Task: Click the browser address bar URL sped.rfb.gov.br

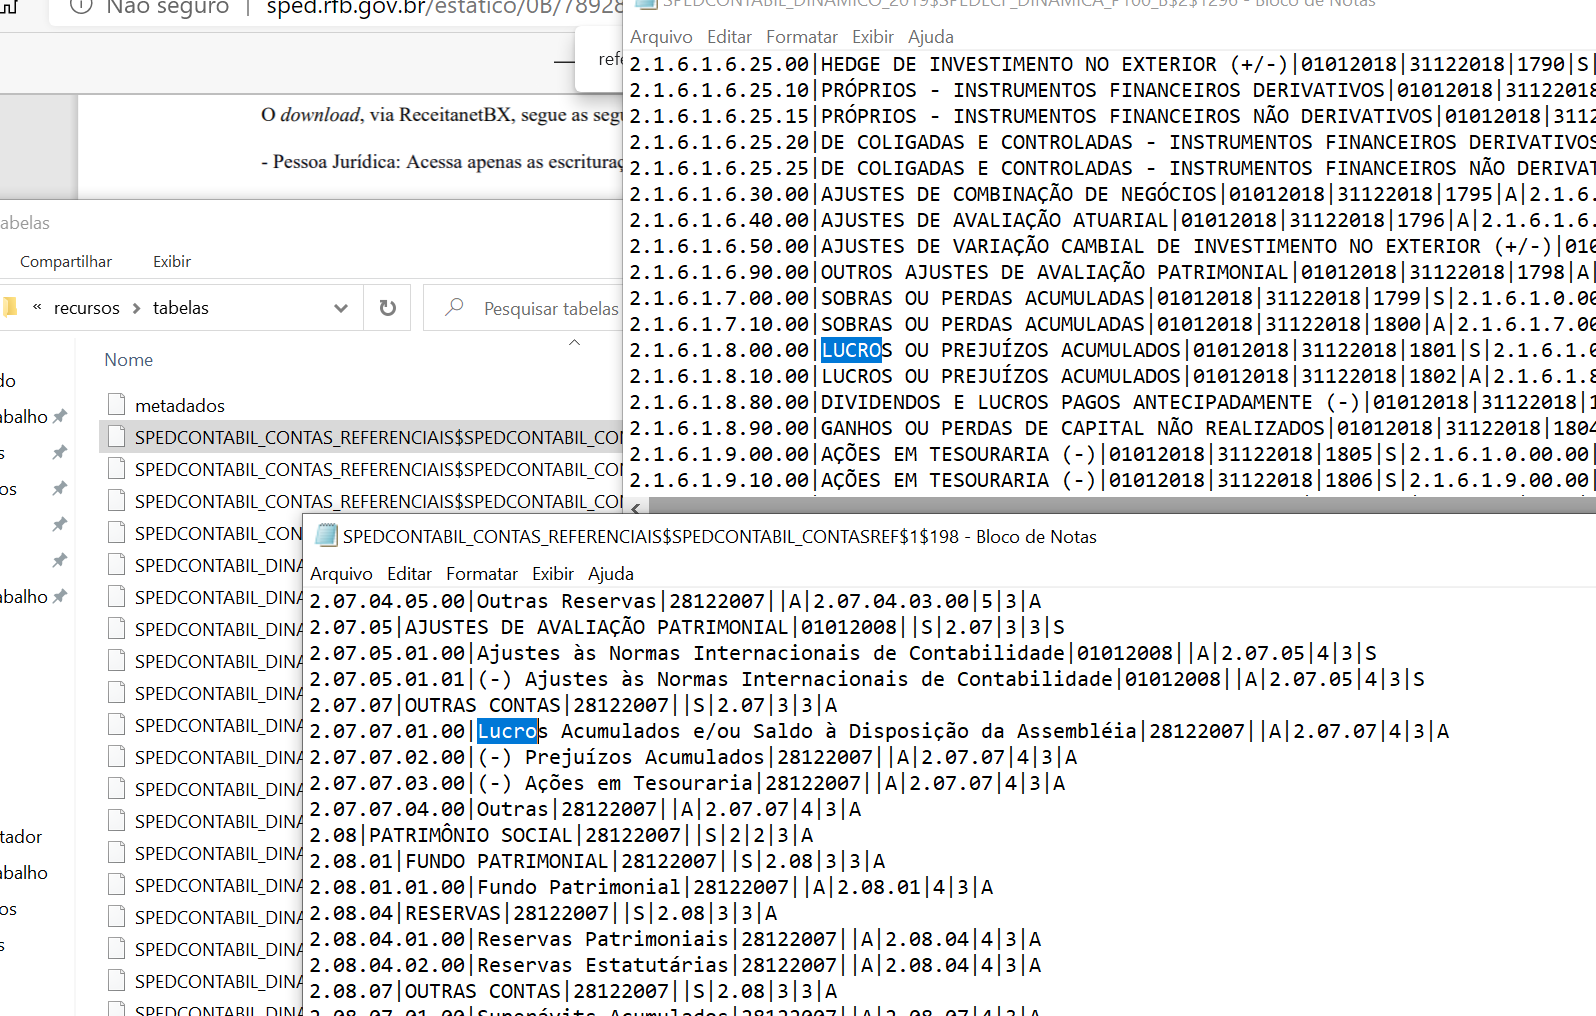Action: click(444, 8)
